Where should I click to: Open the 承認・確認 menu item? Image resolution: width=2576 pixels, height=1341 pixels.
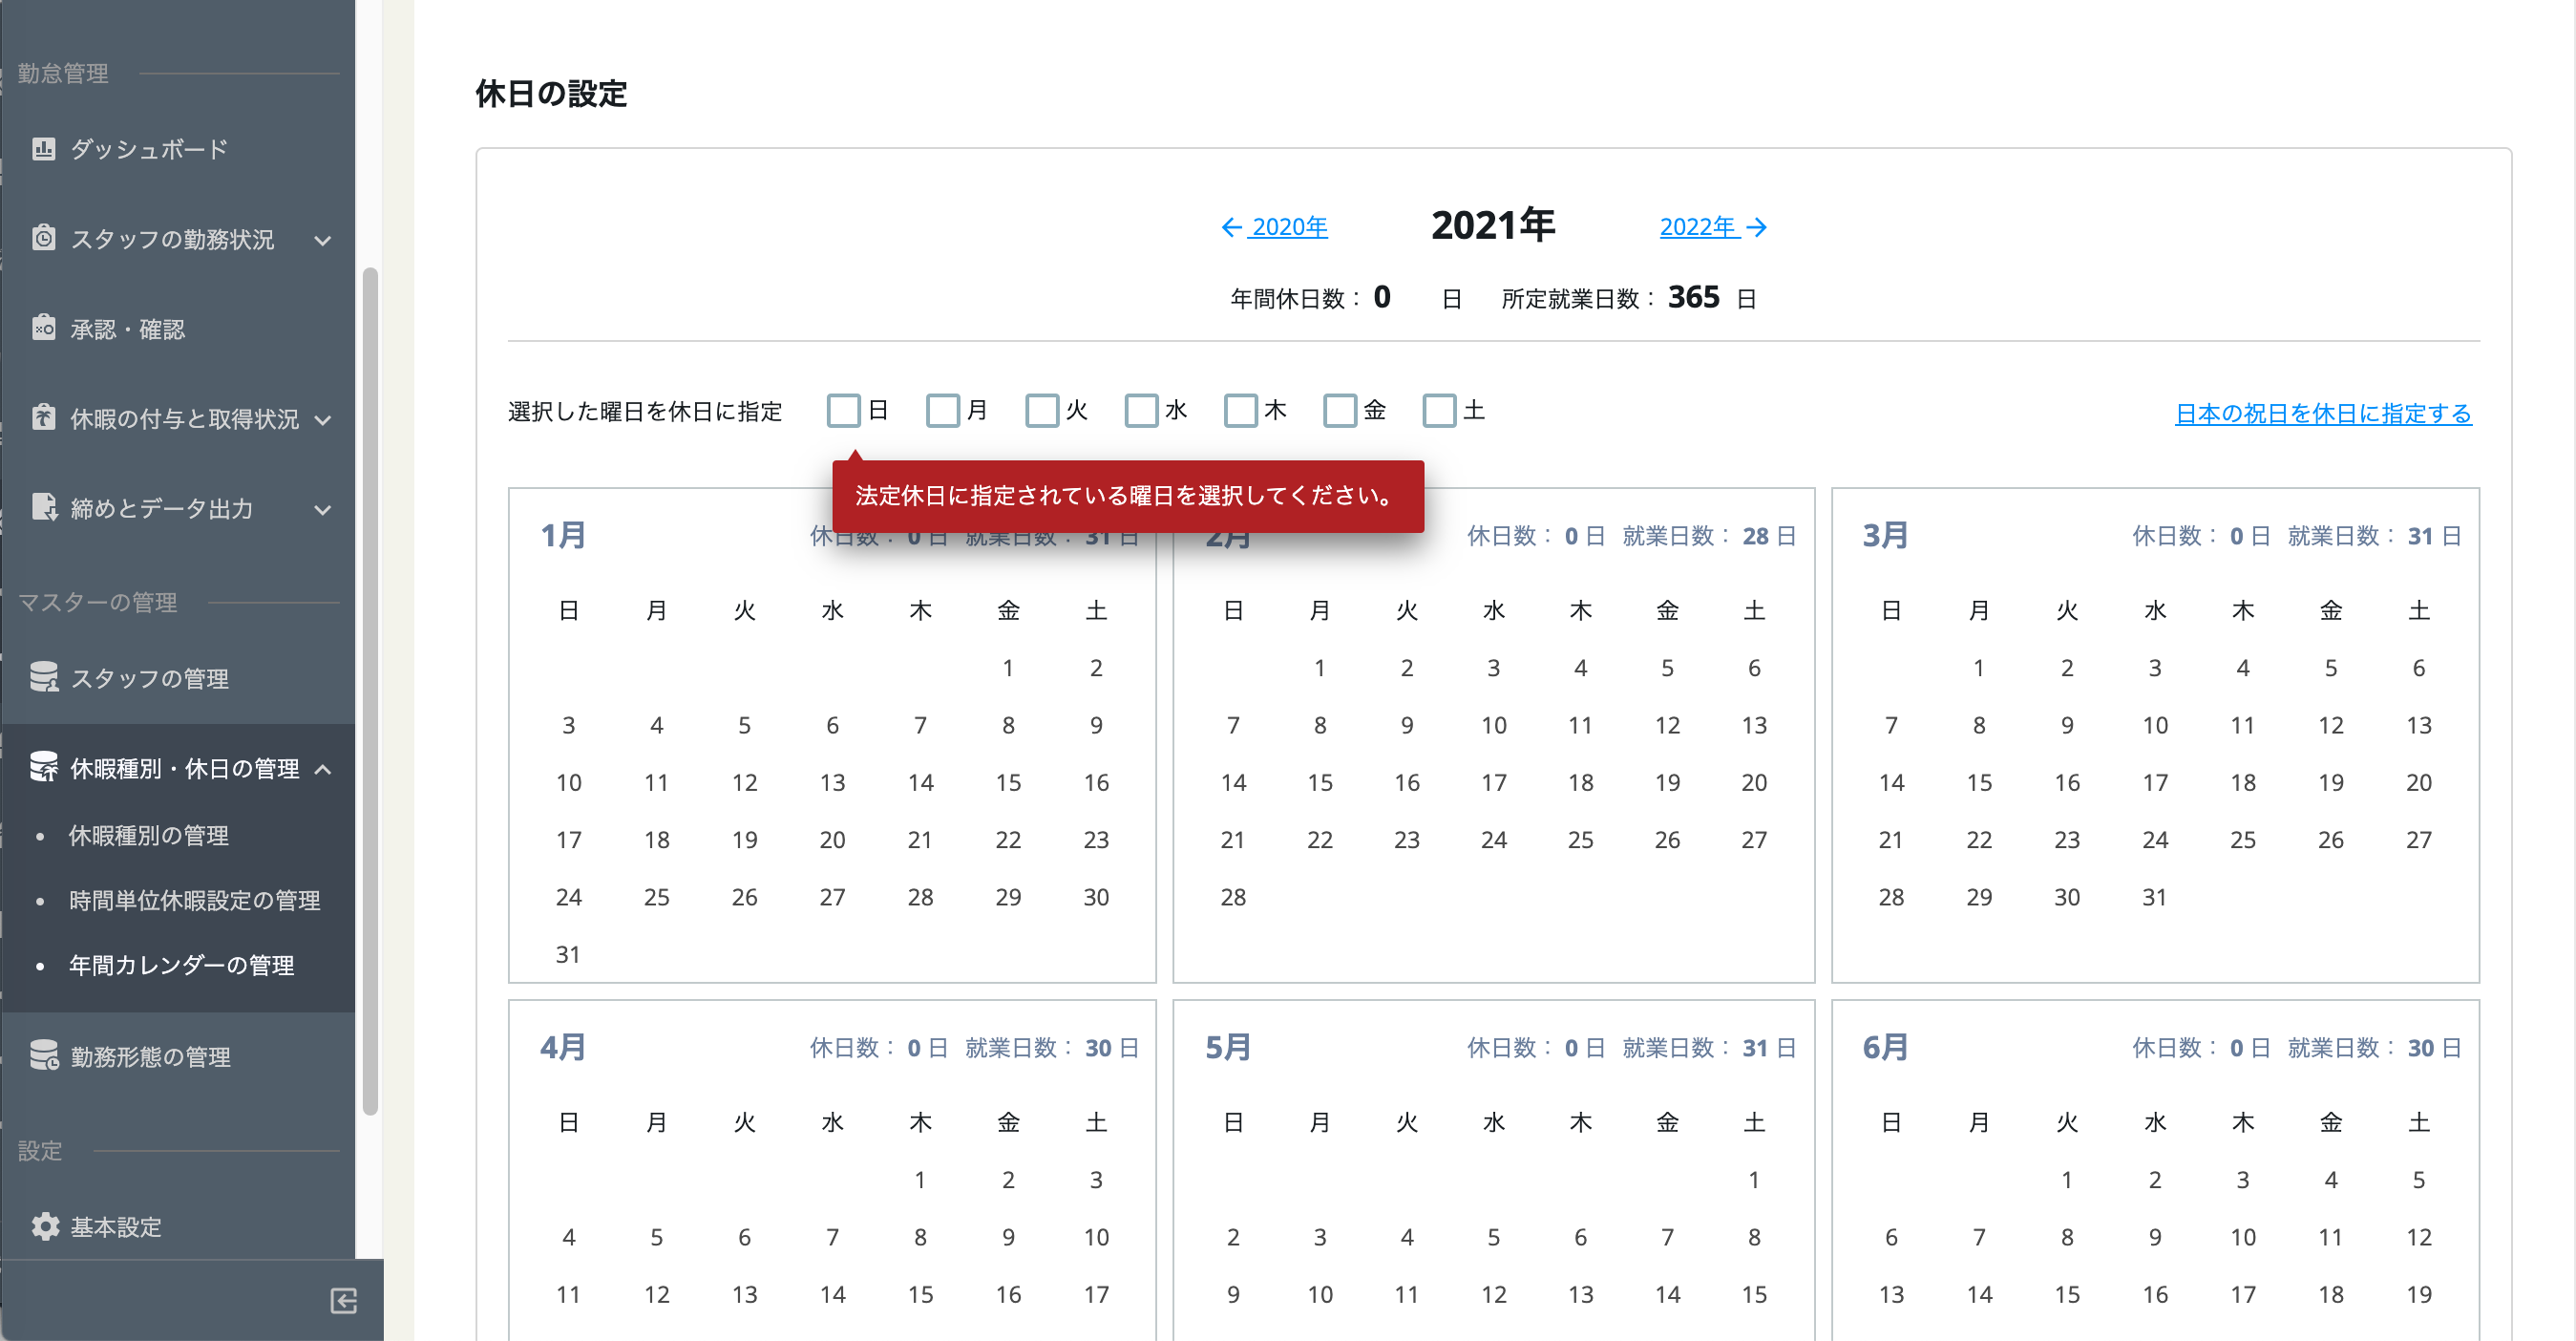pos(178,328)
